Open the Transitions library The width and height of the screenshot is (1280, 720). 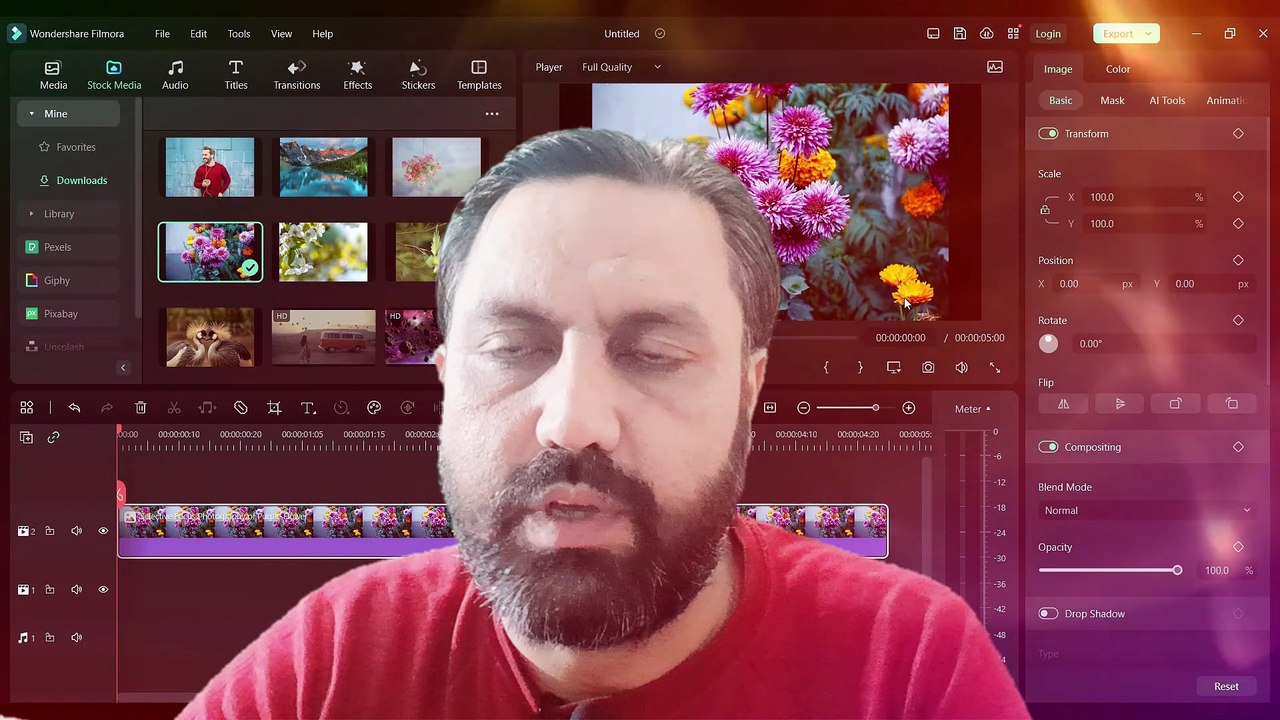point(297,75)
